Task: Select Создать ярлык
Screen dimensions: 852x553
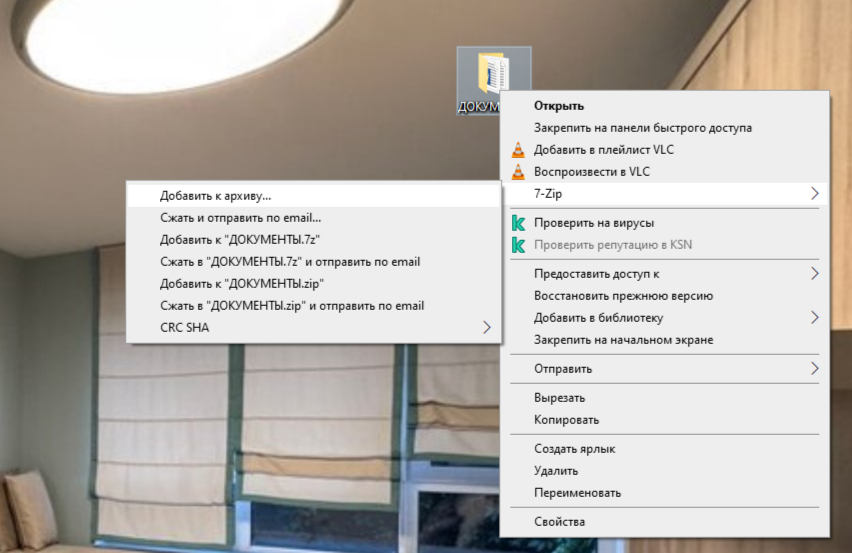Action: click(664, 449)
